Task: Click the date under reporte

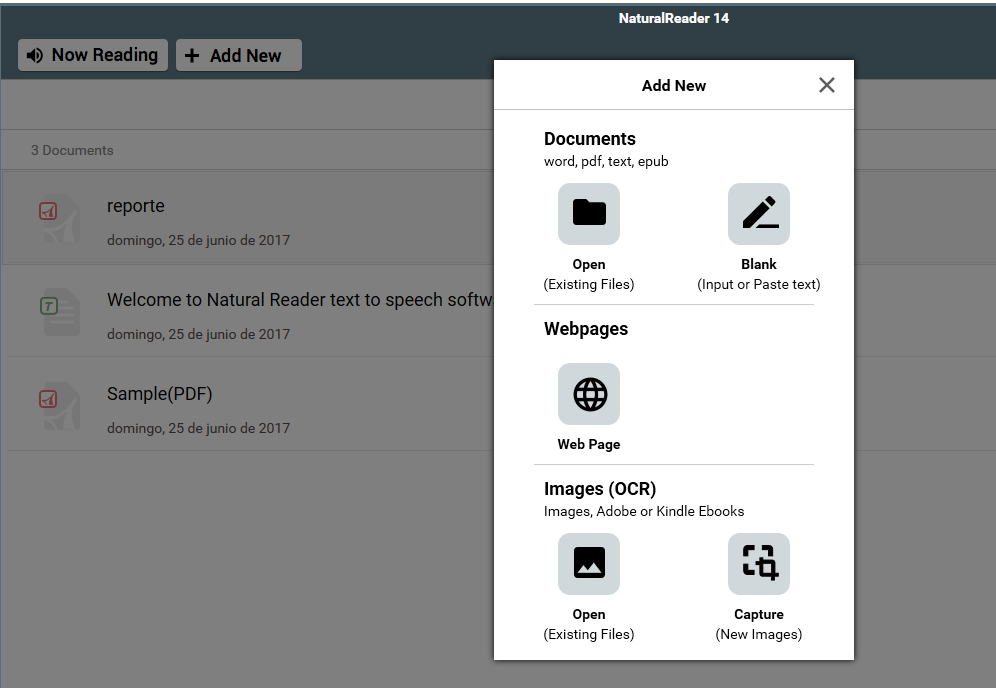Action: (198, 240)
